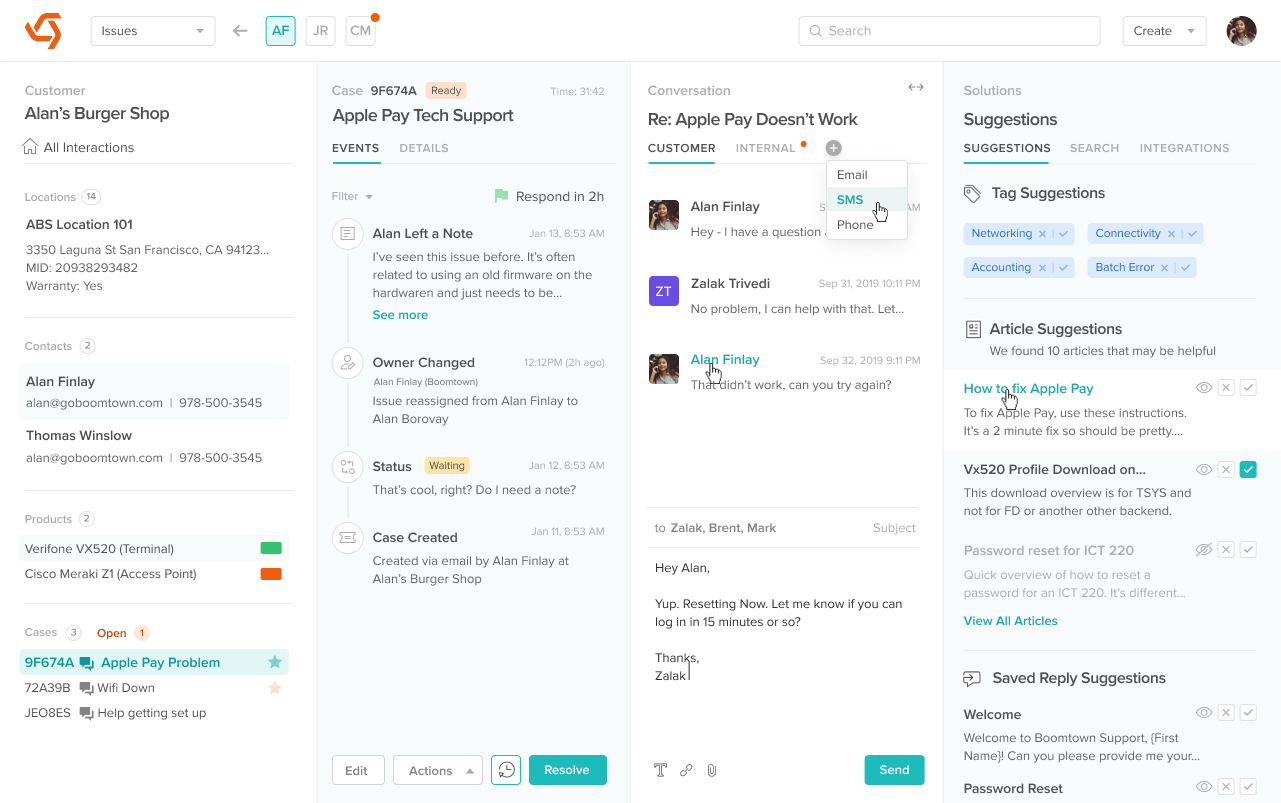This screenshot has width=1281, height=803.
Task: Click the Resolve button
Action: point(568,770)
